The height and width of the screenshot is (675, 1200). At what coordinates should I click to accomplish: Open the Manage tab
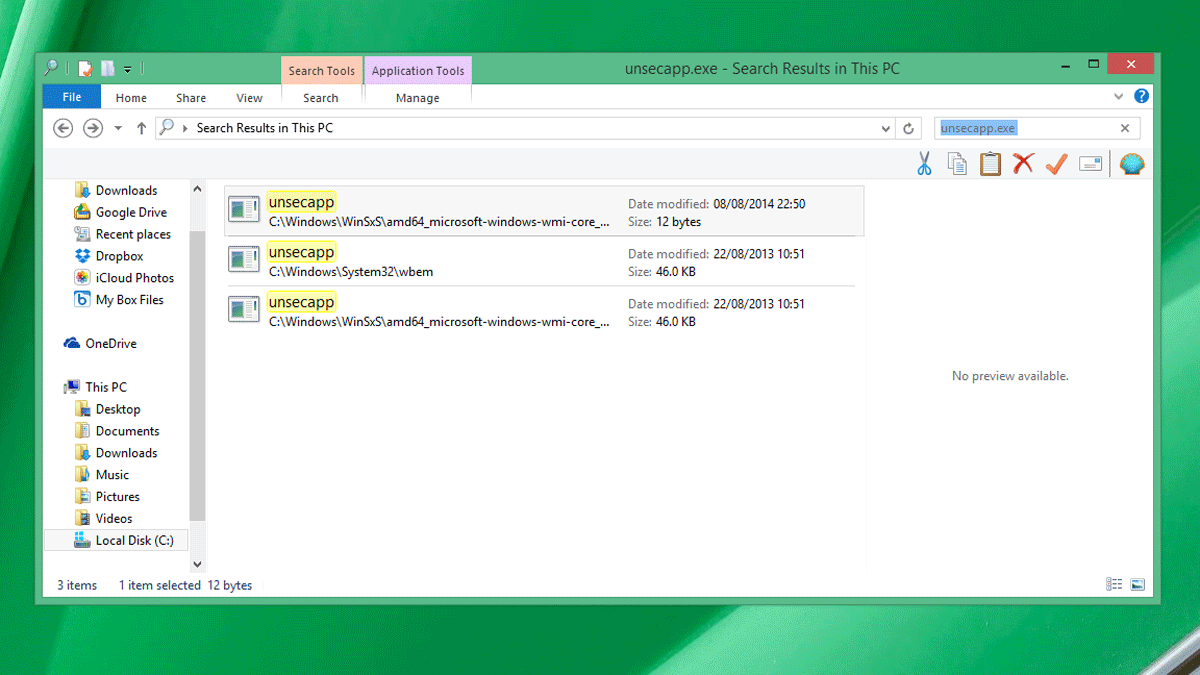[x=417, y=98]
